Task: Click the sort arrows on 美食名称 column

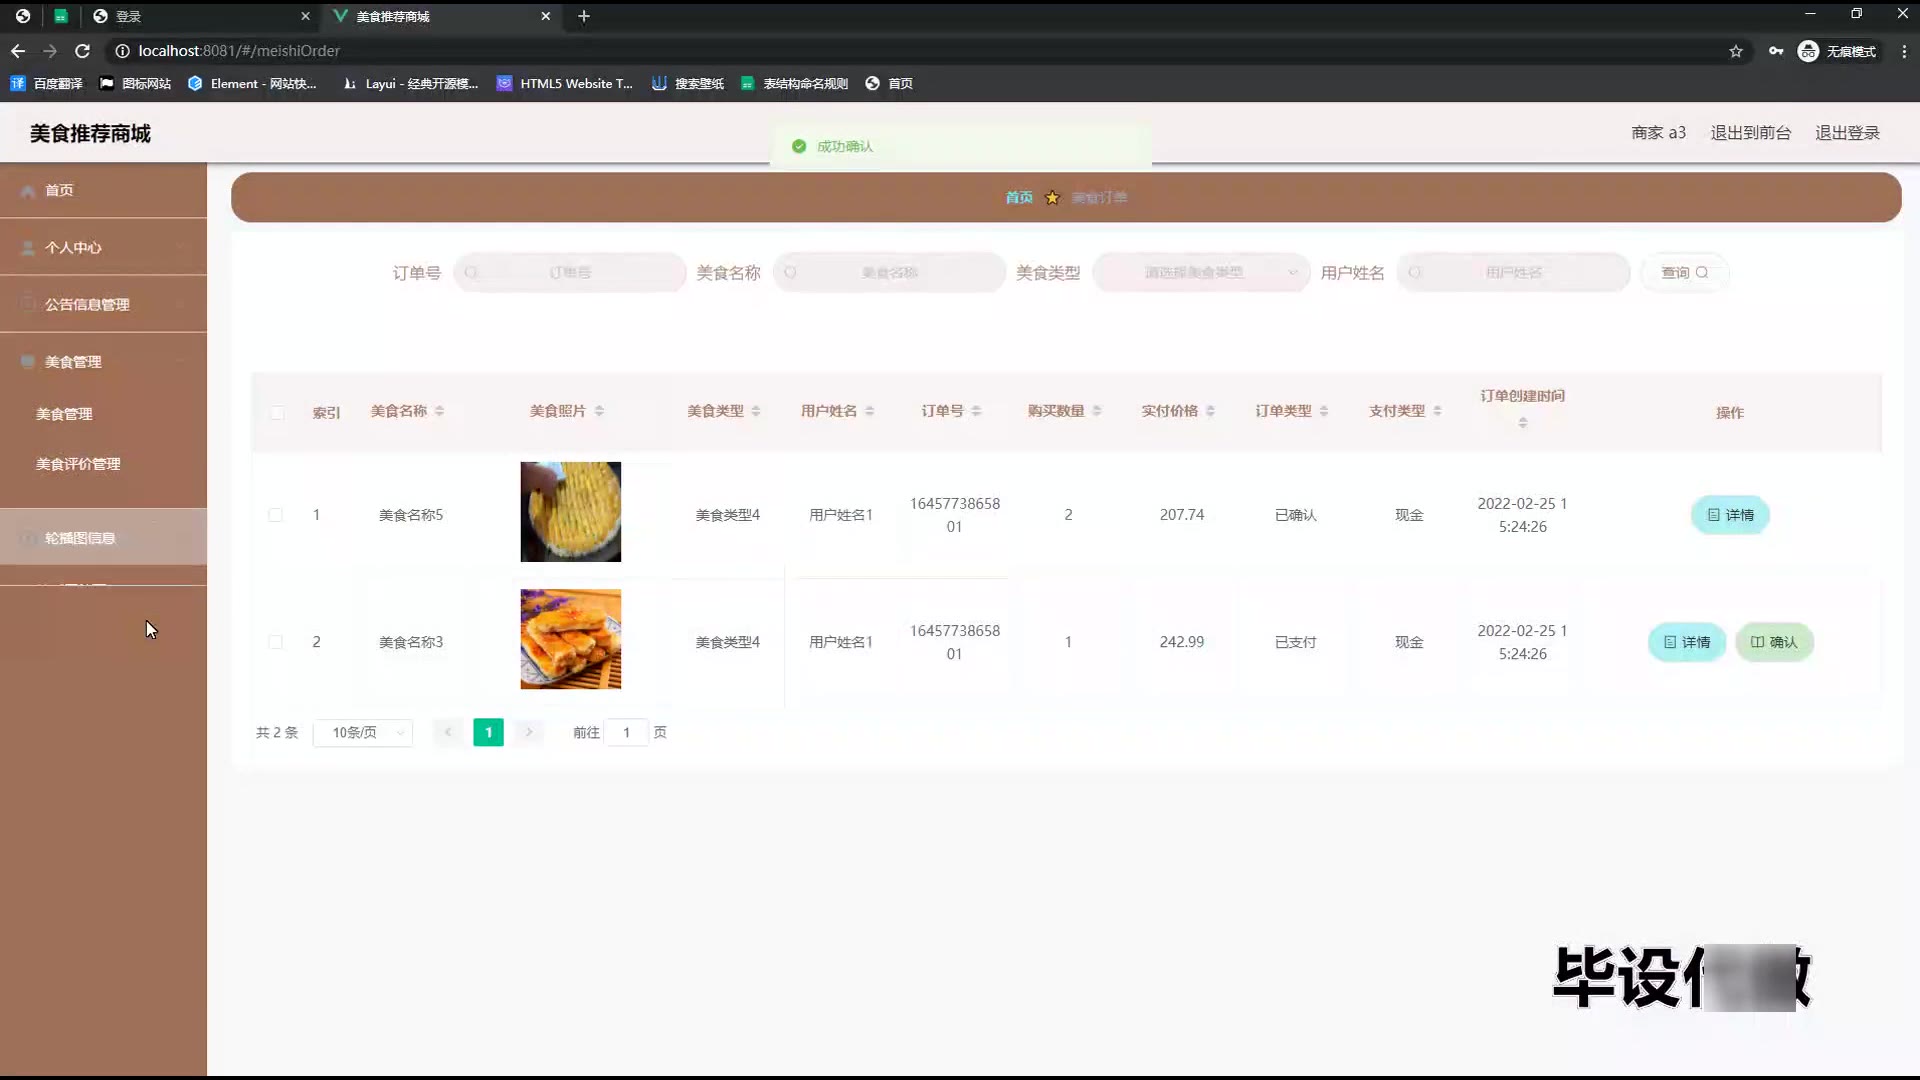Action: 439,411
